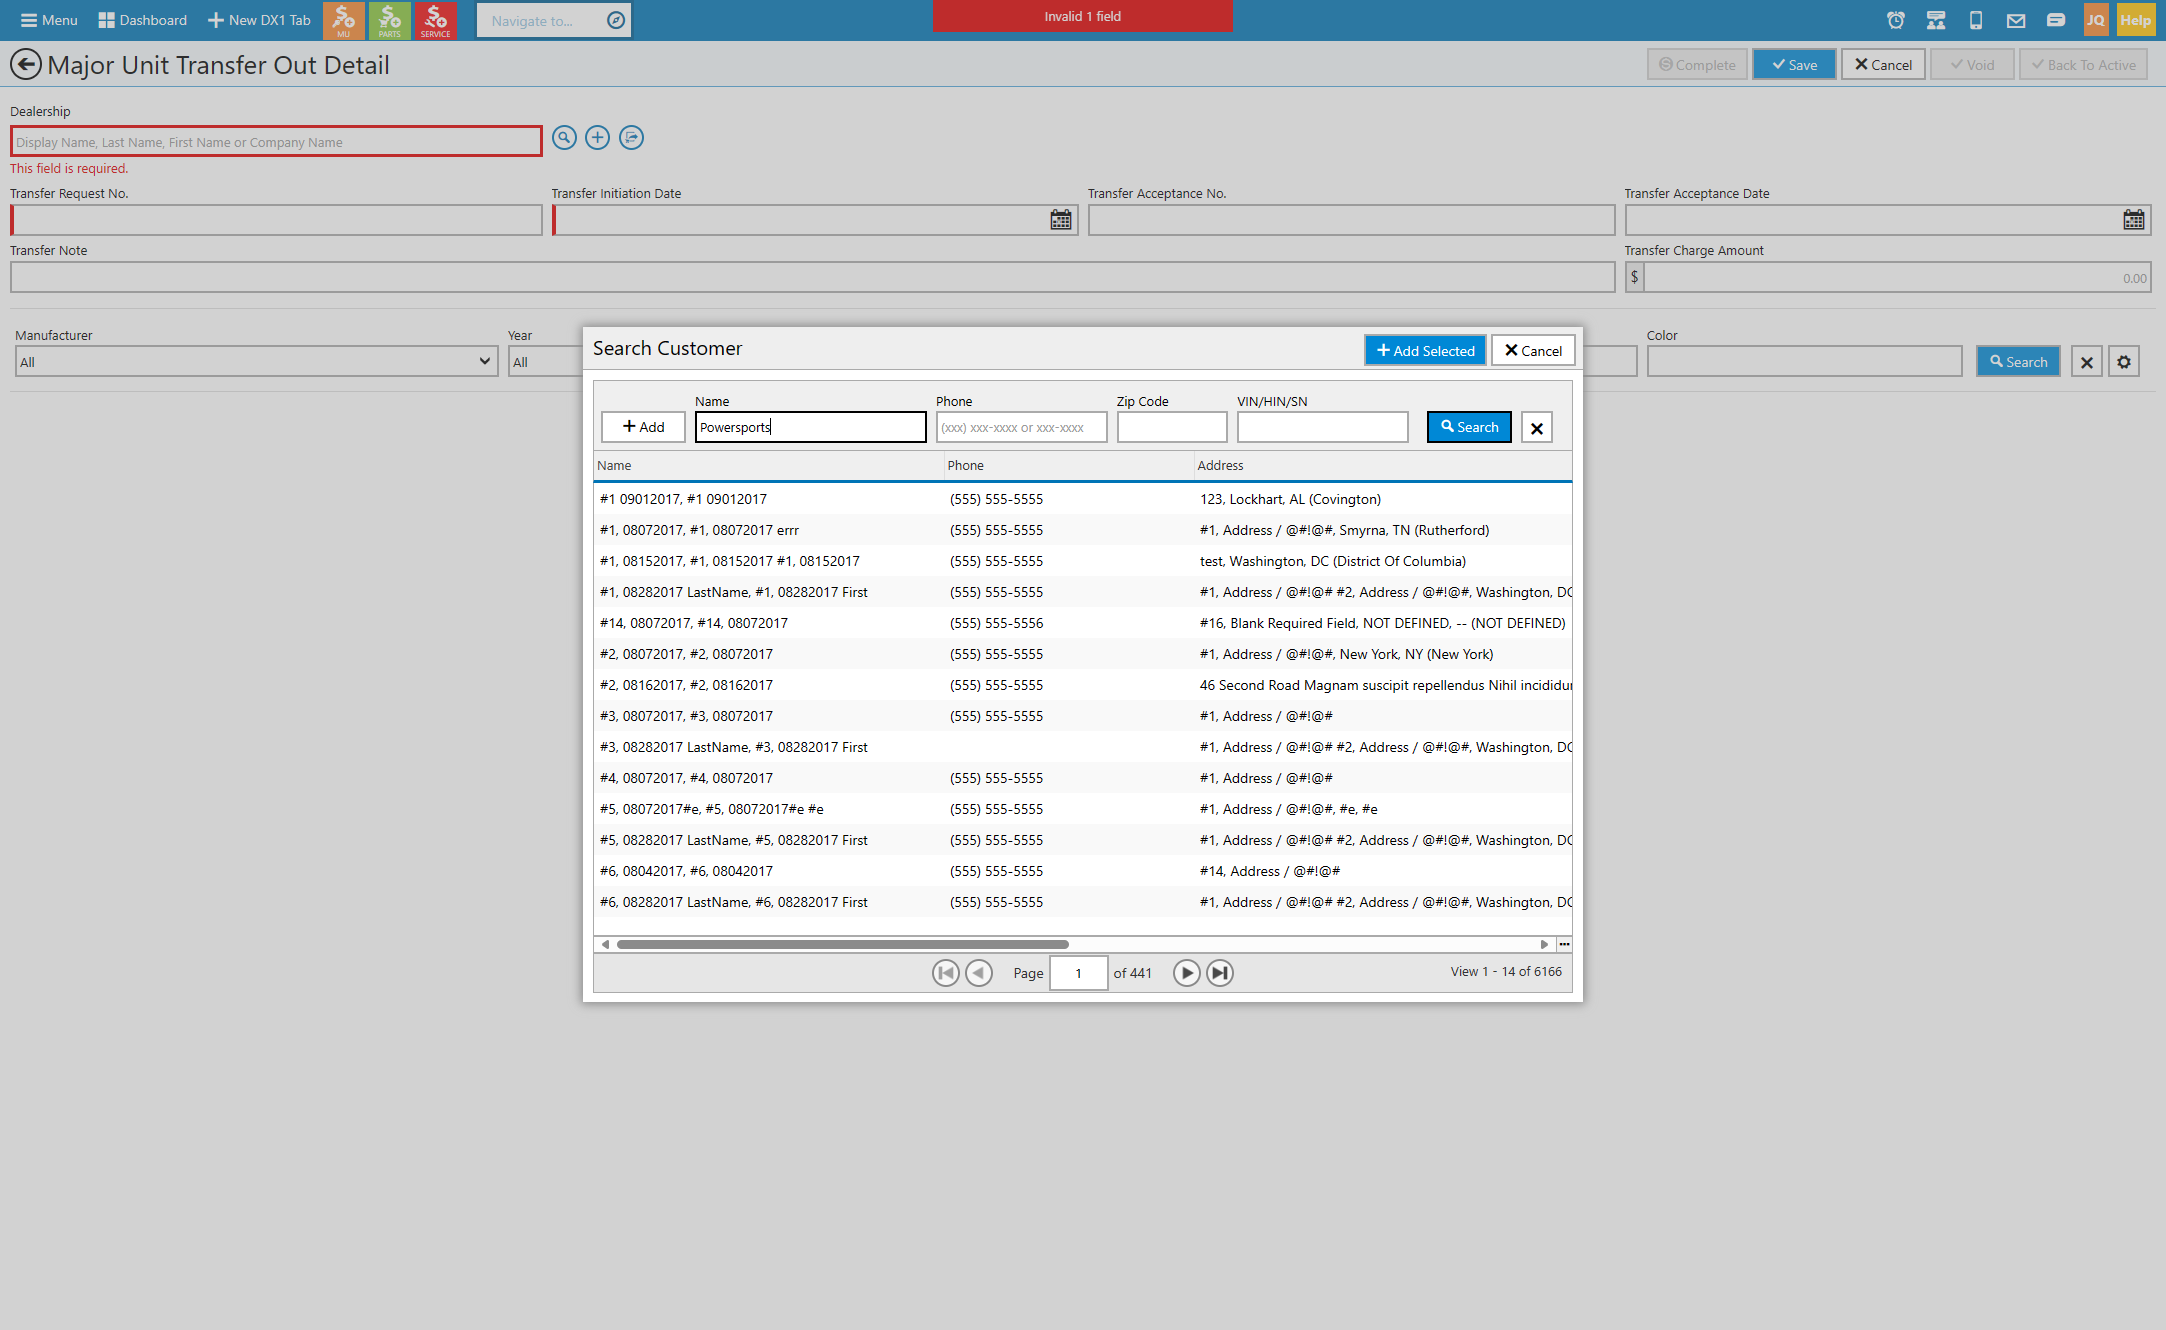Save the transfer out detail

(1794, 65)
